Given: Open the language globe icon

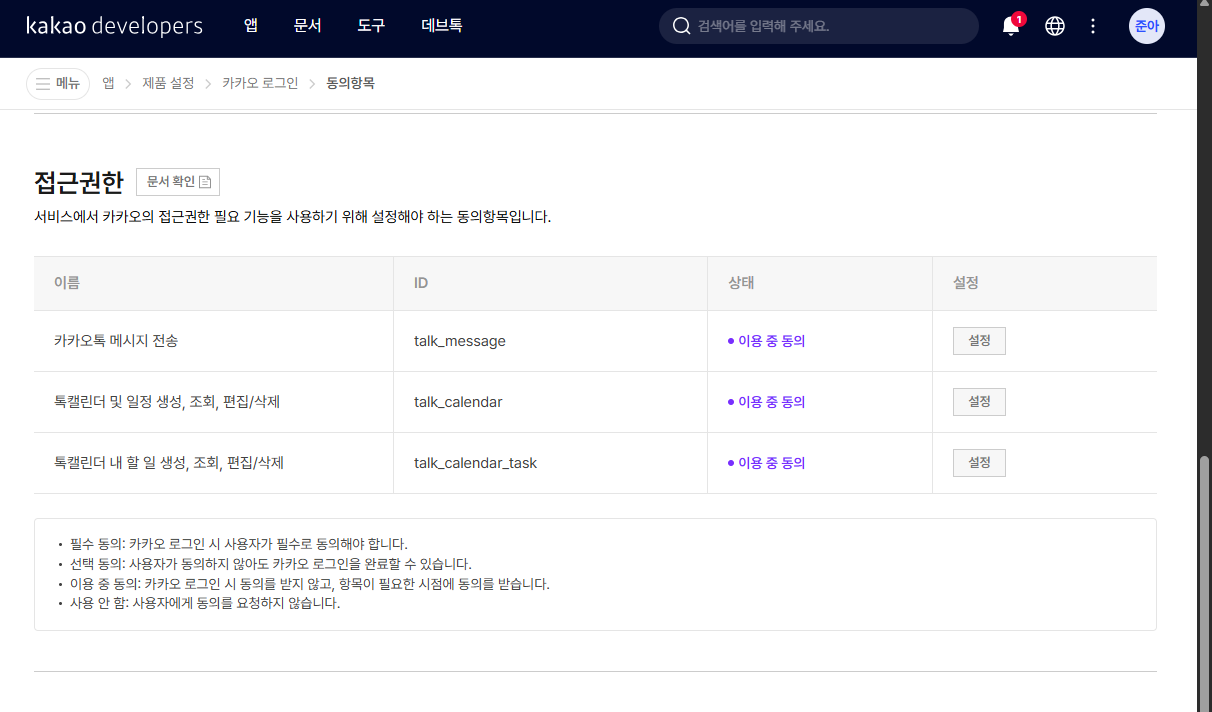Looking at the screenshot, I should point(1055,27).
